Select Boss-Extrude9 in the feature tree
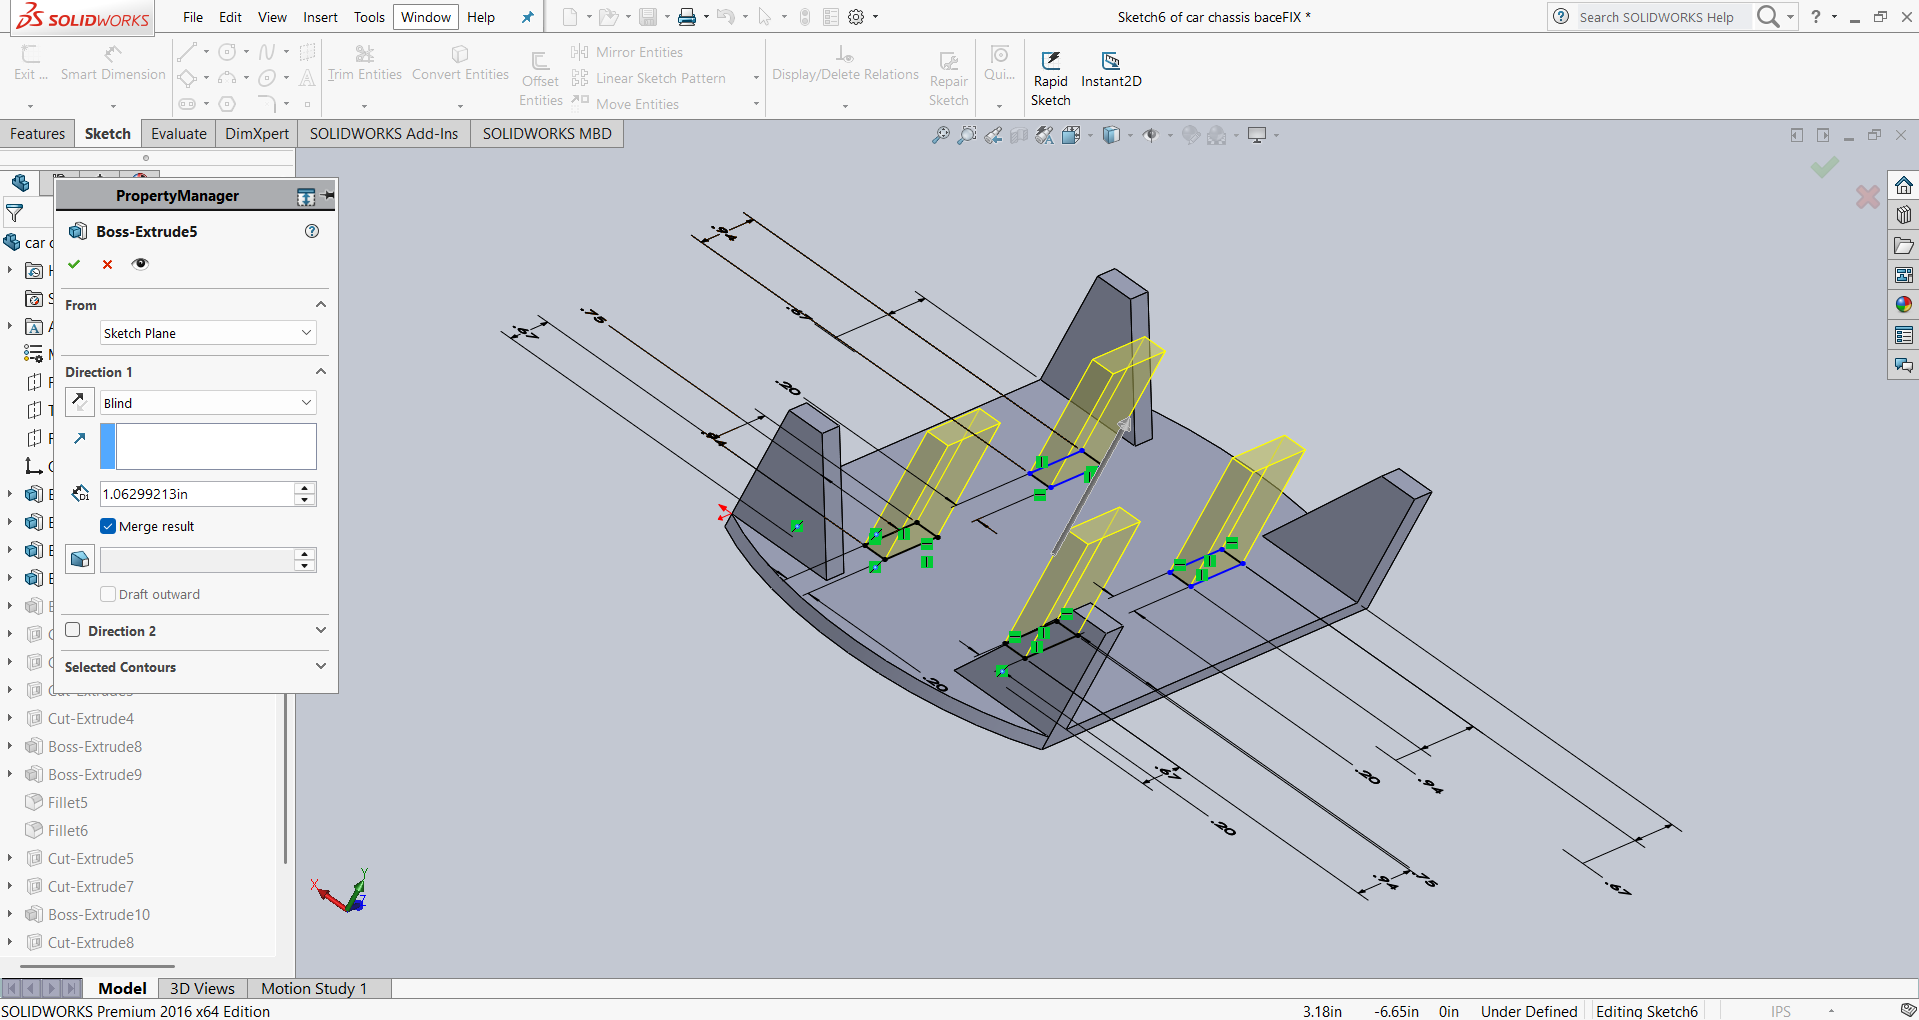The height and width of the screenshot is (1020, 1919). pyautogui.click(x=95, y=774)
